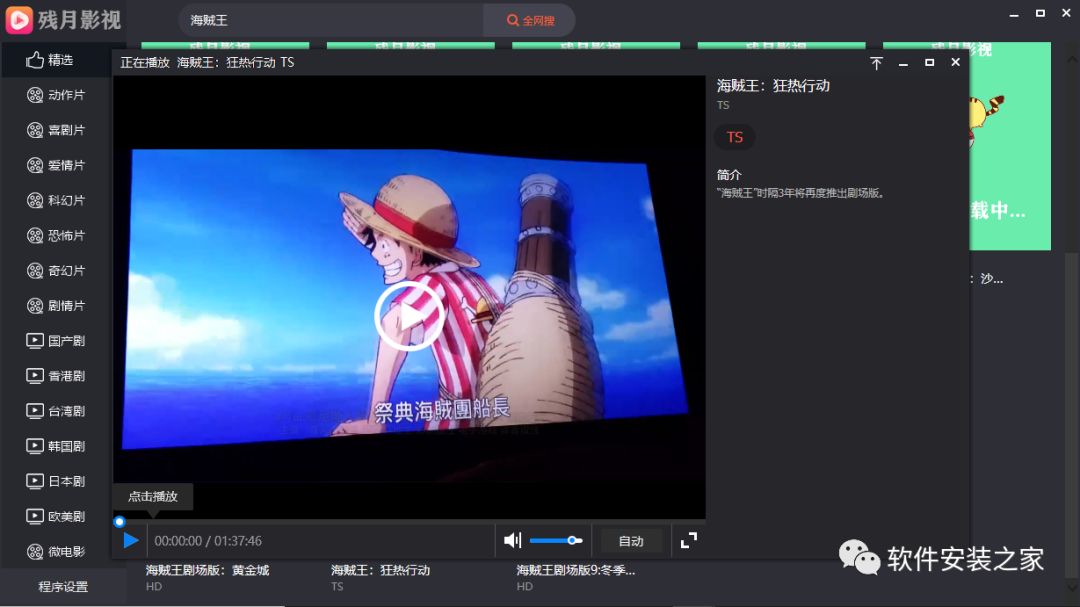
Task: Click the video progress bar handle
Action: click(119, 522)
